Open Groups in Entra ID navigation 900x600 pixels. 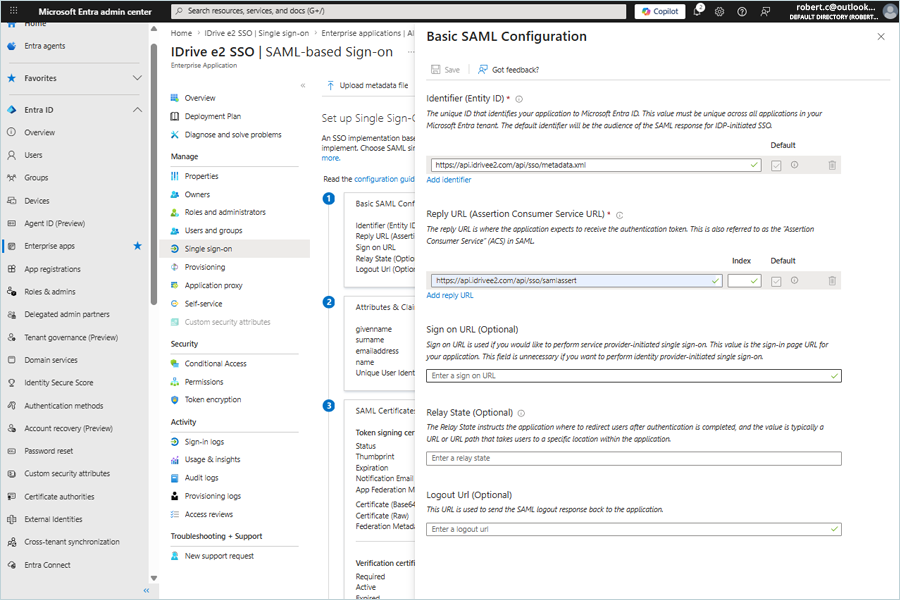36,178
